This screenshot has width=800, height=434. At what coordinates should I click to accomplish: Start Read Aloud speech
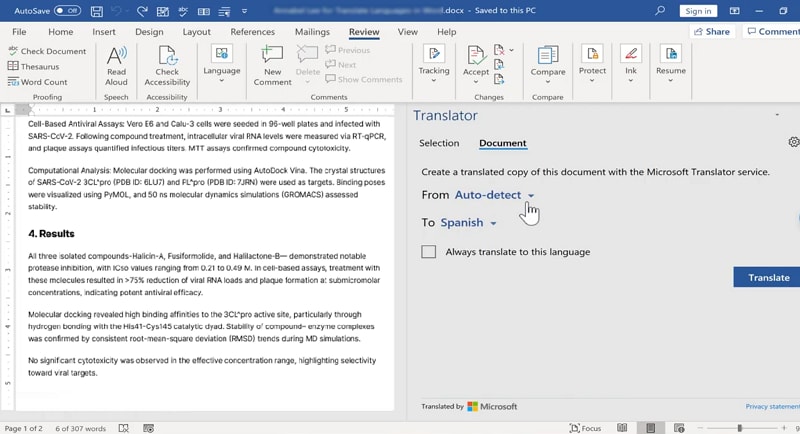pyautogui.click(x=116, y=66)
